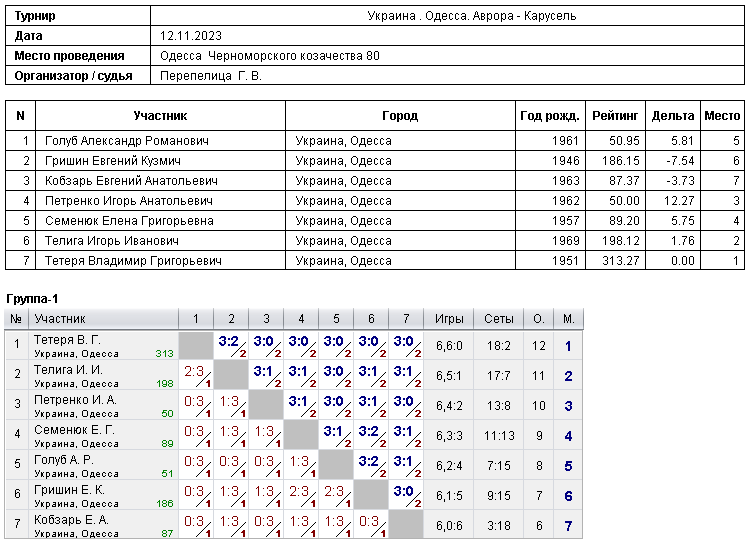Click Семенюк Елена Григорьевна name
The image size is (750, 544).
pos(129,221)
